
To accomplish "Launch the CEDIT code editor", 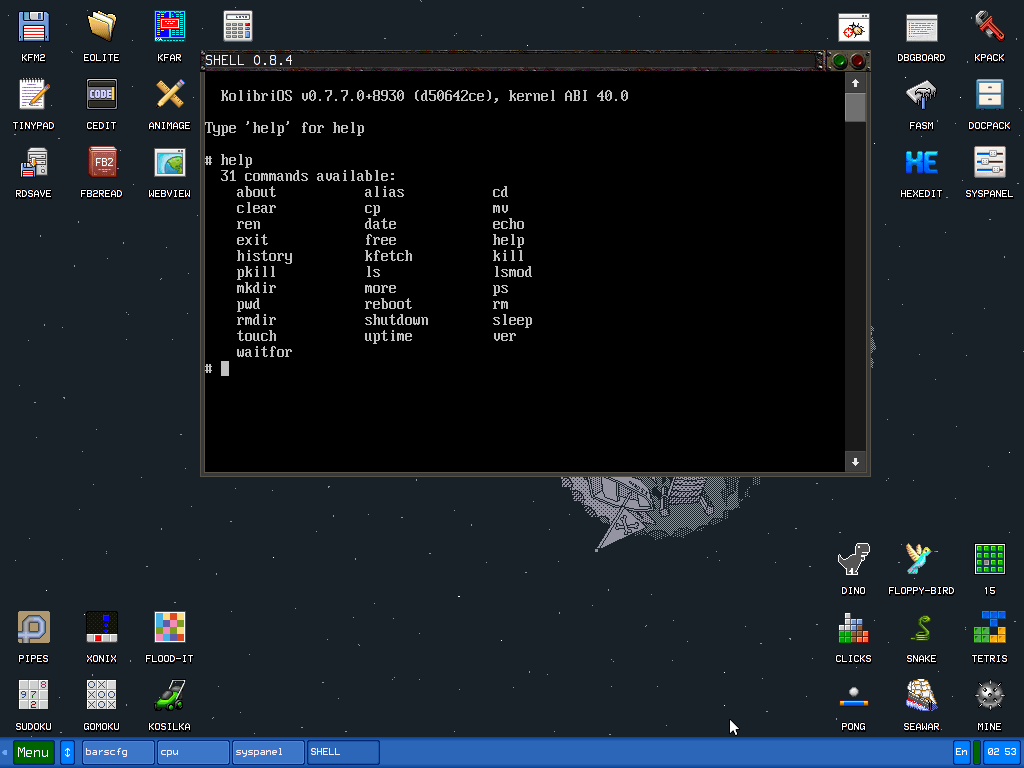I will point(100,92).
